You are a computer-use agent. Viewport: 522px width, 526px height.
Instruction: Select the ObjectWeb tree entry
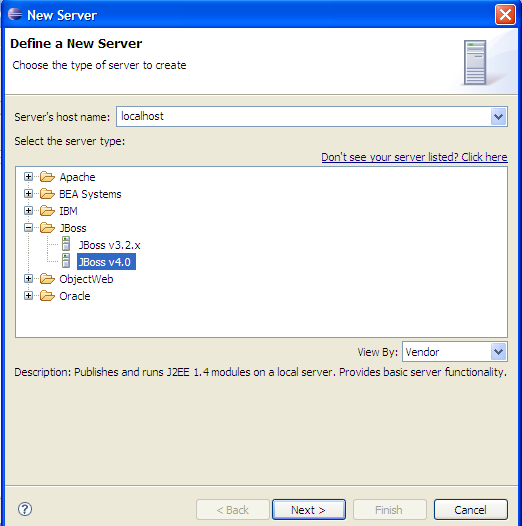(86, 279)
